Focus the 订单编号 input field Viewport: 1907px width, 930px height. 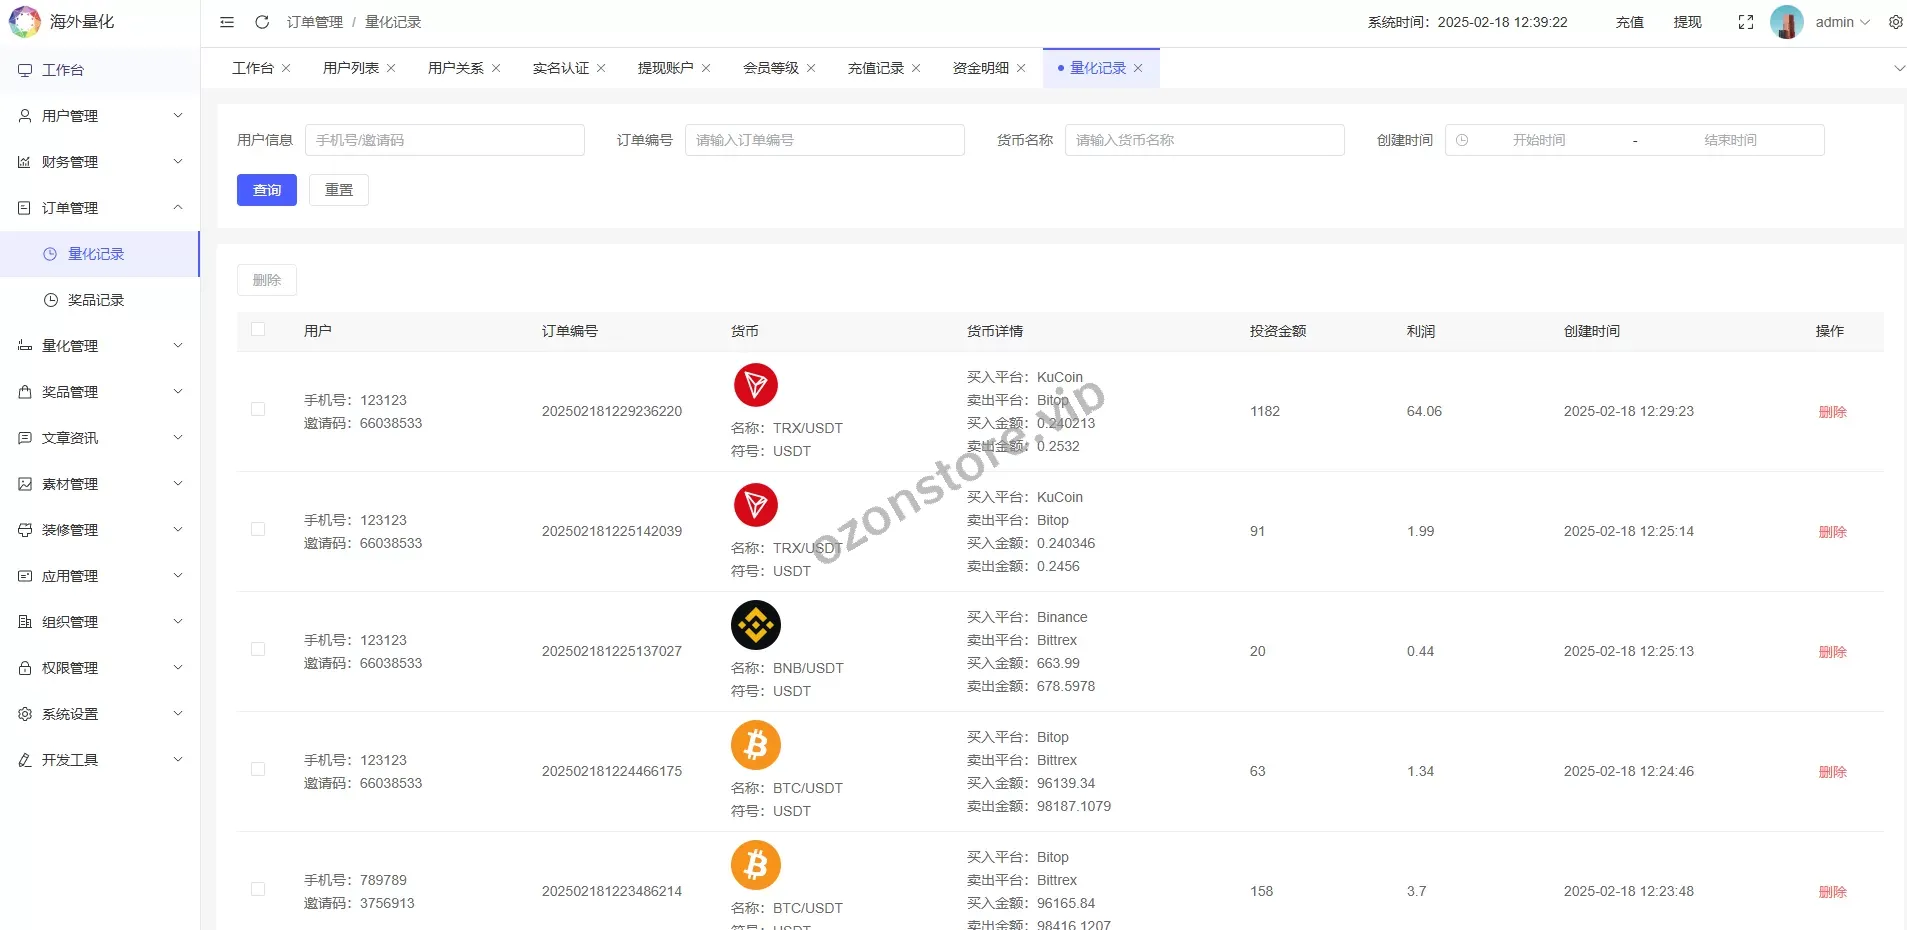click(824, 140)
